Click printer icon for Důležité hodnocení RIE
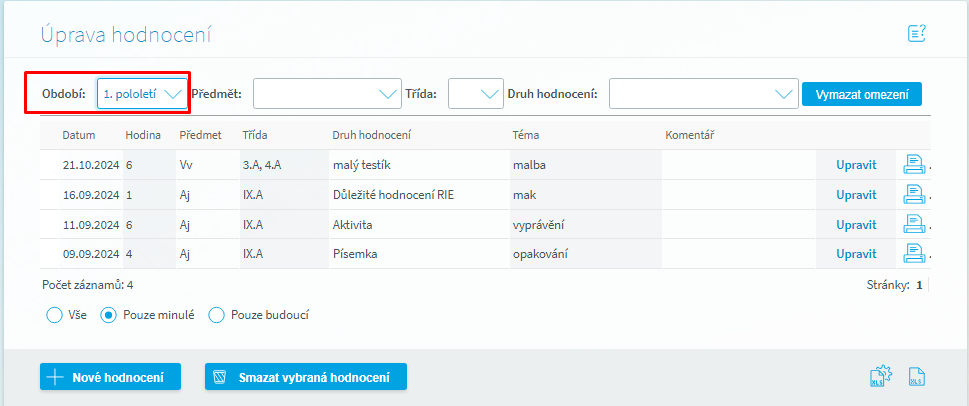Viewport: 969px width, 406px height. [914, 195]
